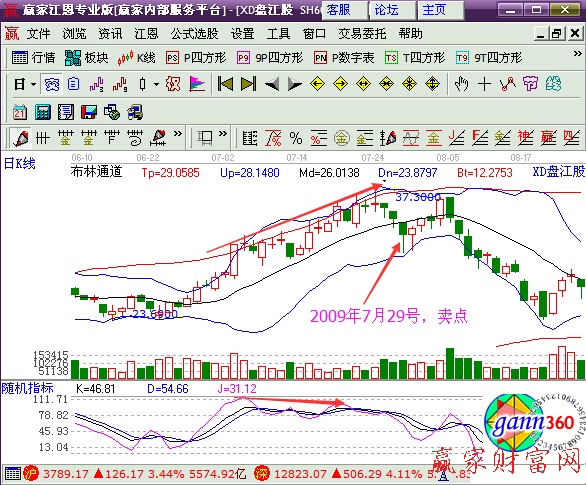
Task: Open the candlestick style dropdown arrow
Action: (x=156, y=84)
